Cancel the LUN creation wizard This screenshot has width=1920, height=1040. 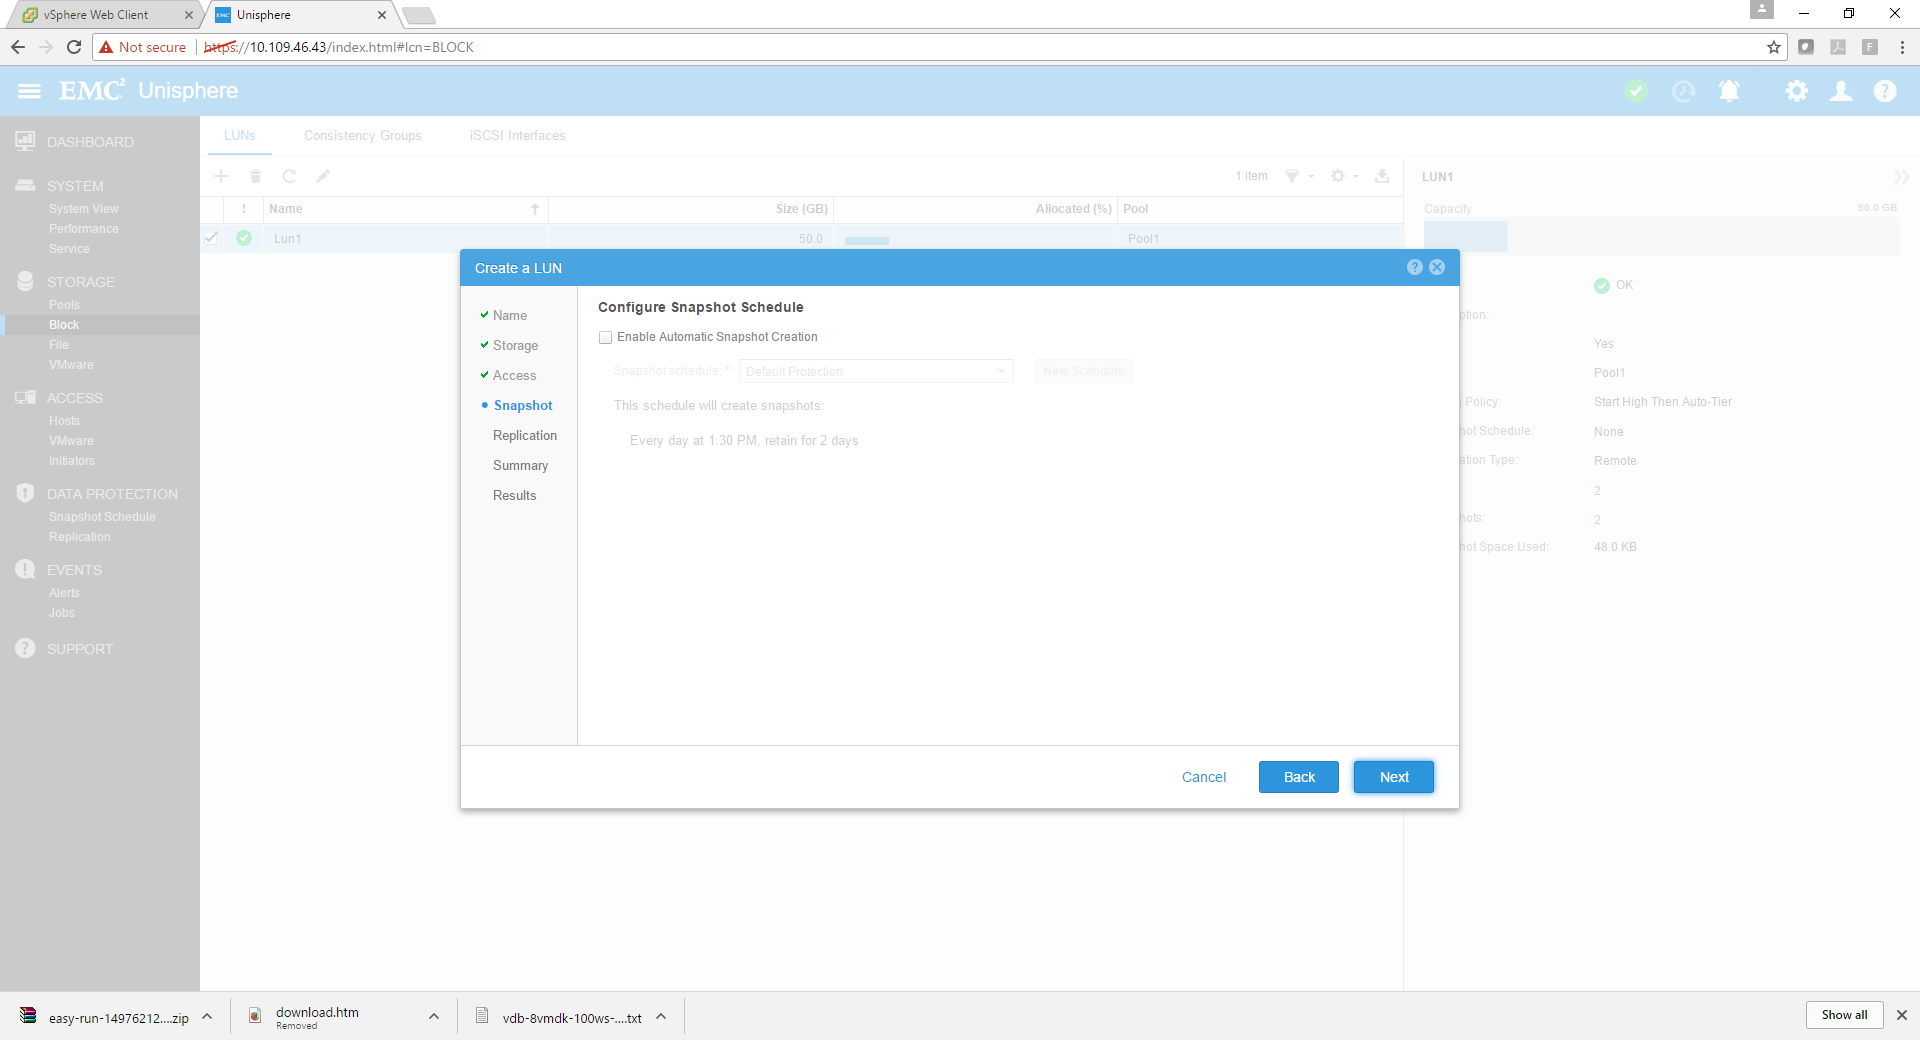click(1203, 777)
